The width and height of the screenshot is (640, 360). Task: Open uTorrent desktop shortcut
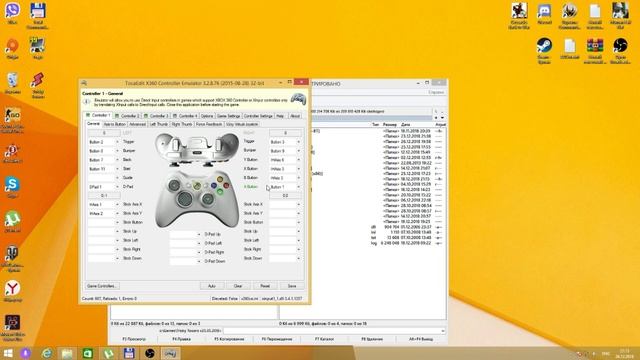point(12,220)
